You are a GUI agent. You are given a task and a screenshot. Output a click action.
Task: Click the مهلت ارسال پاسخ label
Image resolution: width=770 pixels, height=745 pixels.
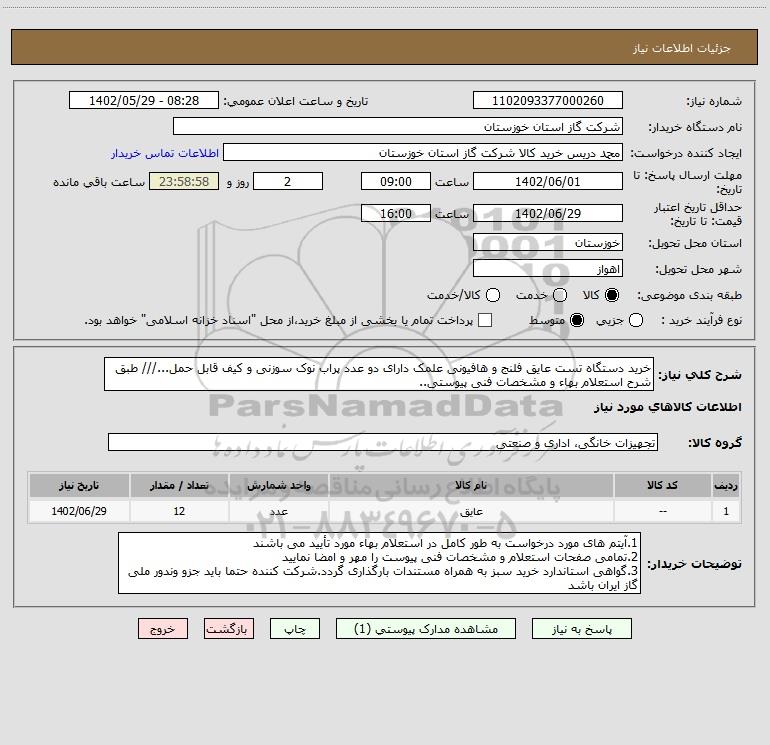click(688, 182)
